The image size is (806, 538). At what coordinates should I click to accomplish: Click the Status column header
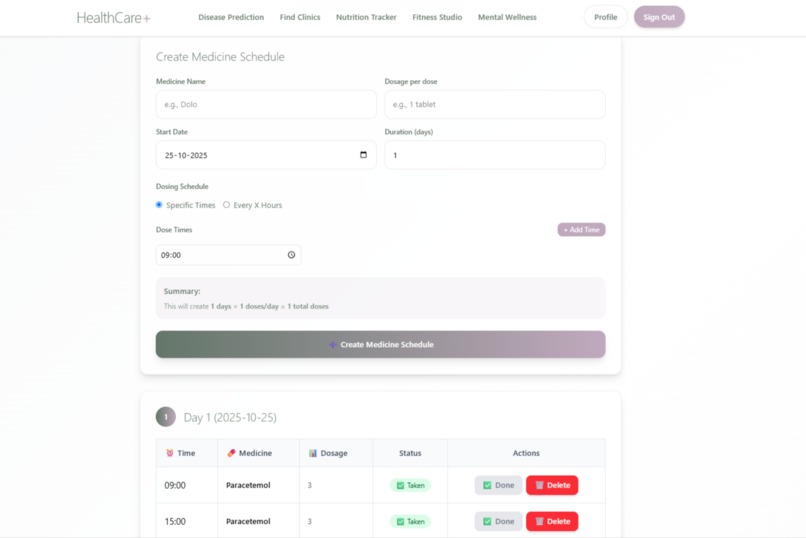410,453
